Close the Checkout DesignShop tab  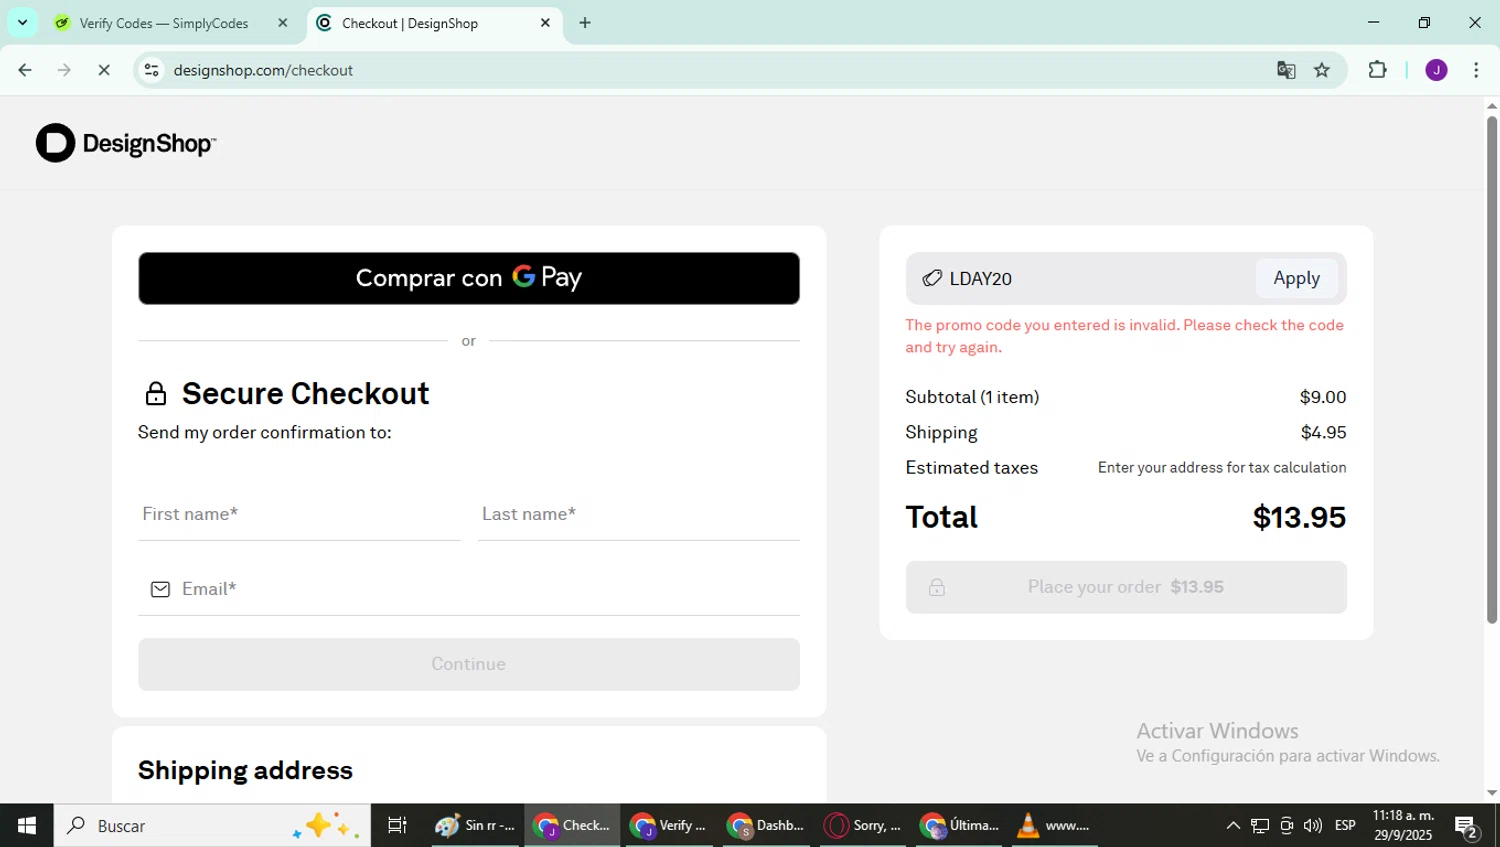coord(545,23)
